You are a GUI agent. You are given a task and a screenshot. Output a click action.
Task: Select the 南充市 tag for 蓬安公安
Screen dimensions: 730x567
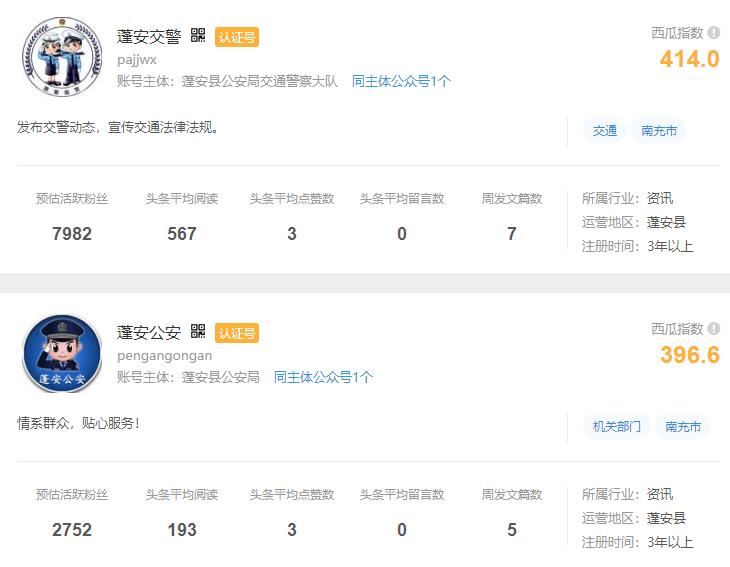683,427
